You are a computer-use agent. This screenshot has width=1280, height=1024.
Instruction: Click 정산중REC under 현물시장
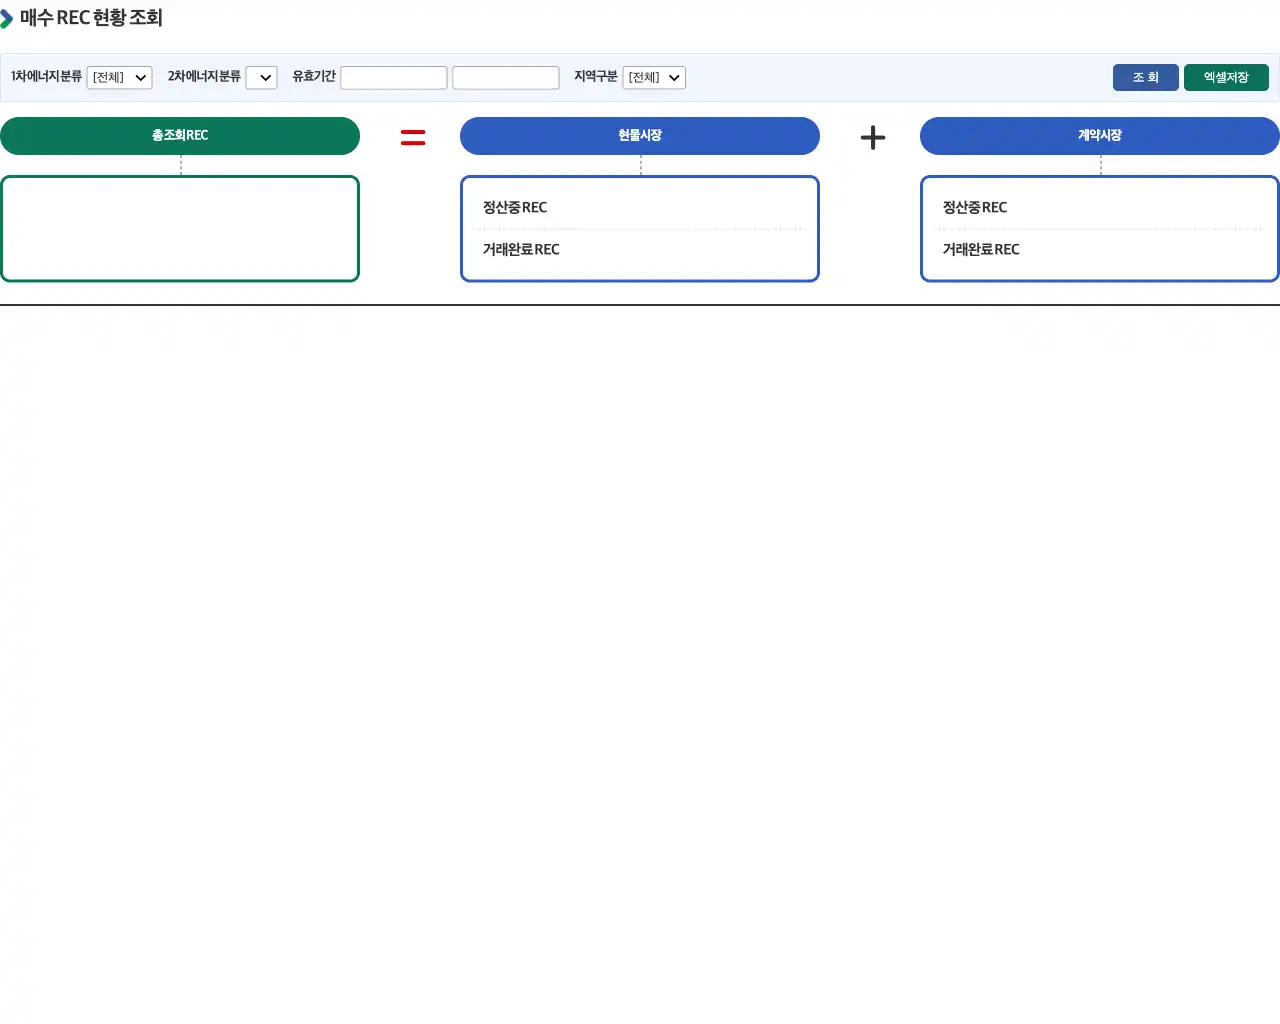tap(515, 208)
